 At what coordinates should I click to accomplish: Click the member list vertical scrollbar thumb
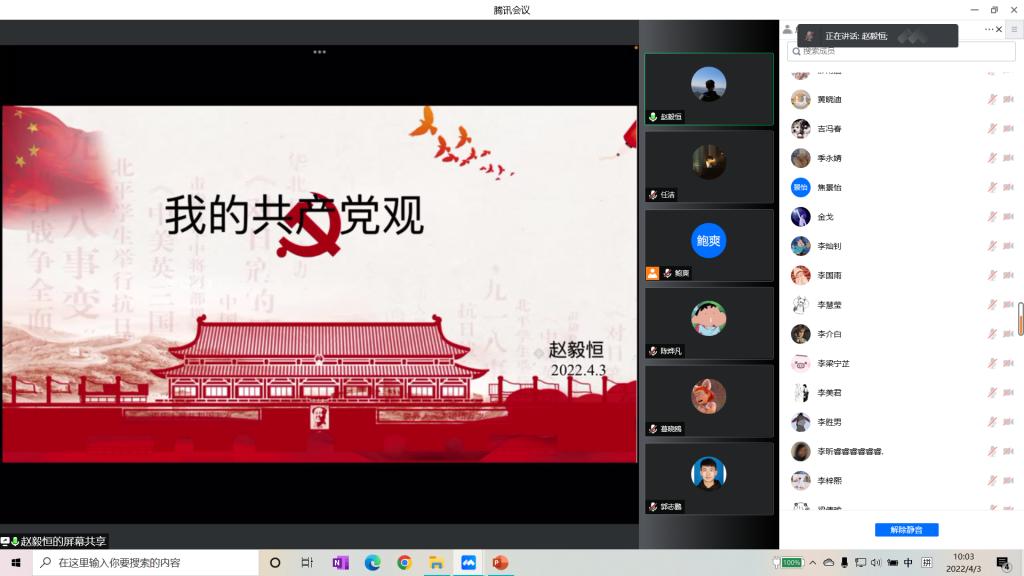coord(1020,319)
